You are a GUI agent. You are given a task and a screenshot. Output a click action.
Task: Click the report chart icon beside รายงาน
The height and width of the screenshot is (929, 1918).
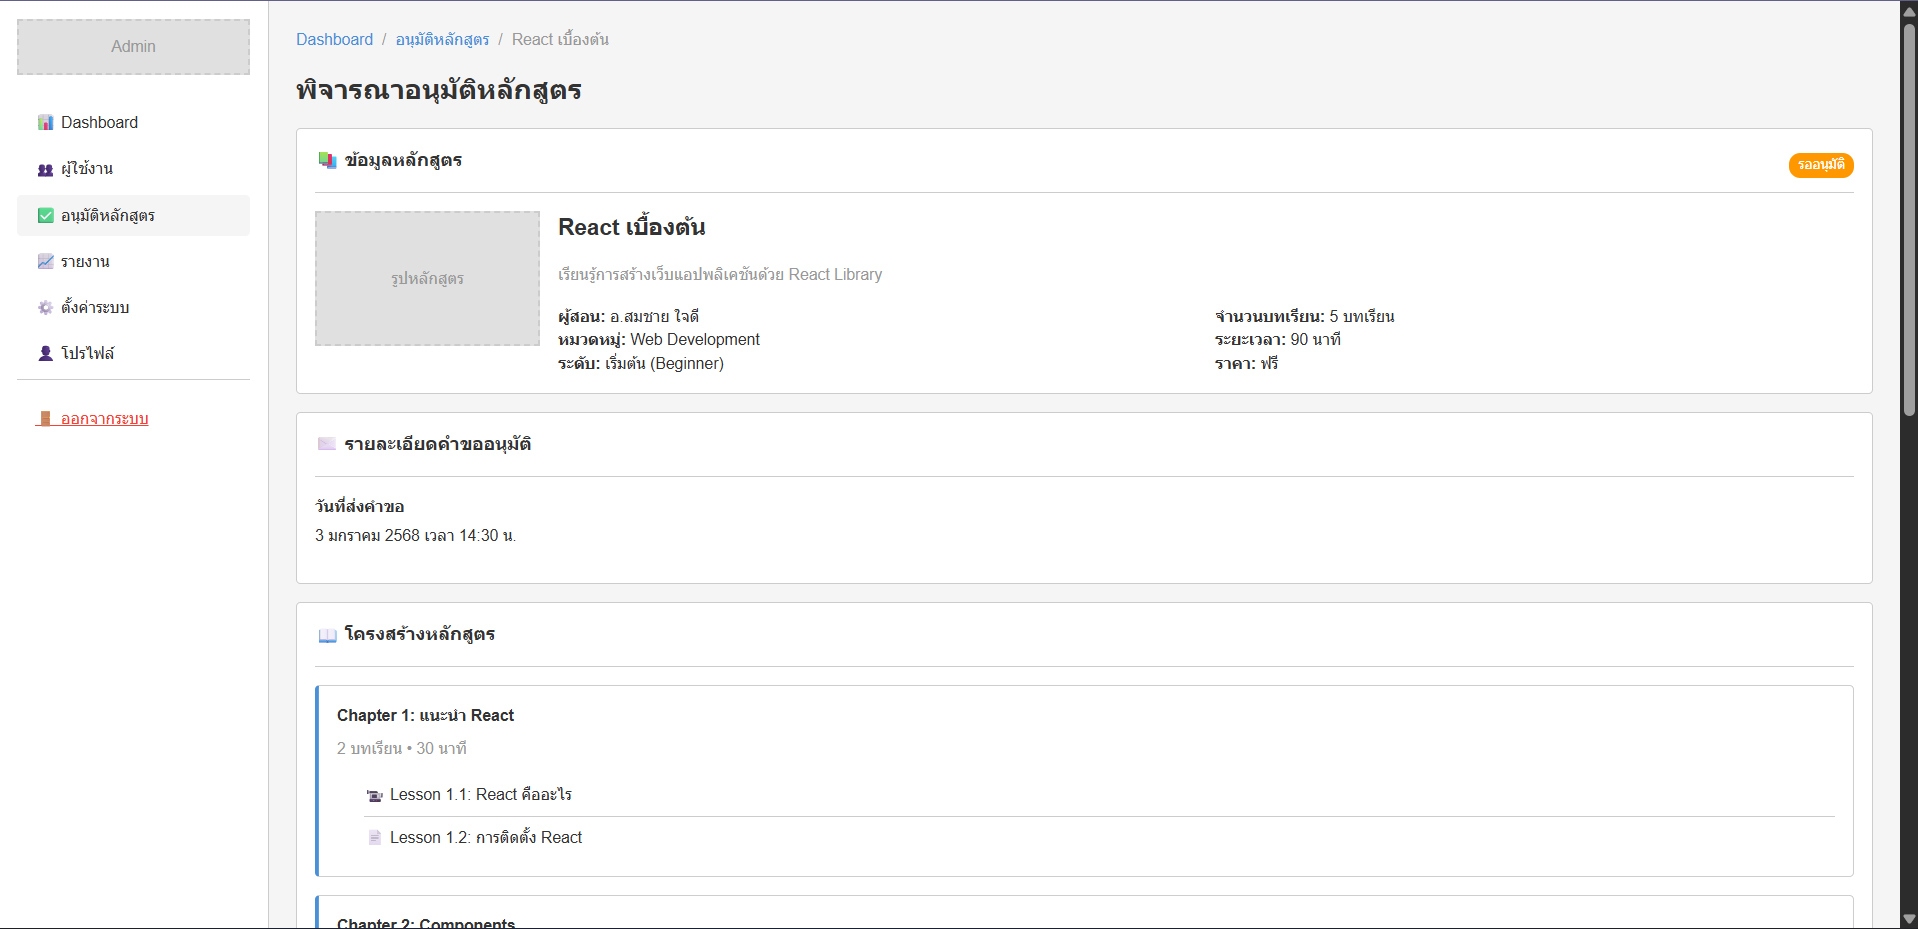click(45, 262)
